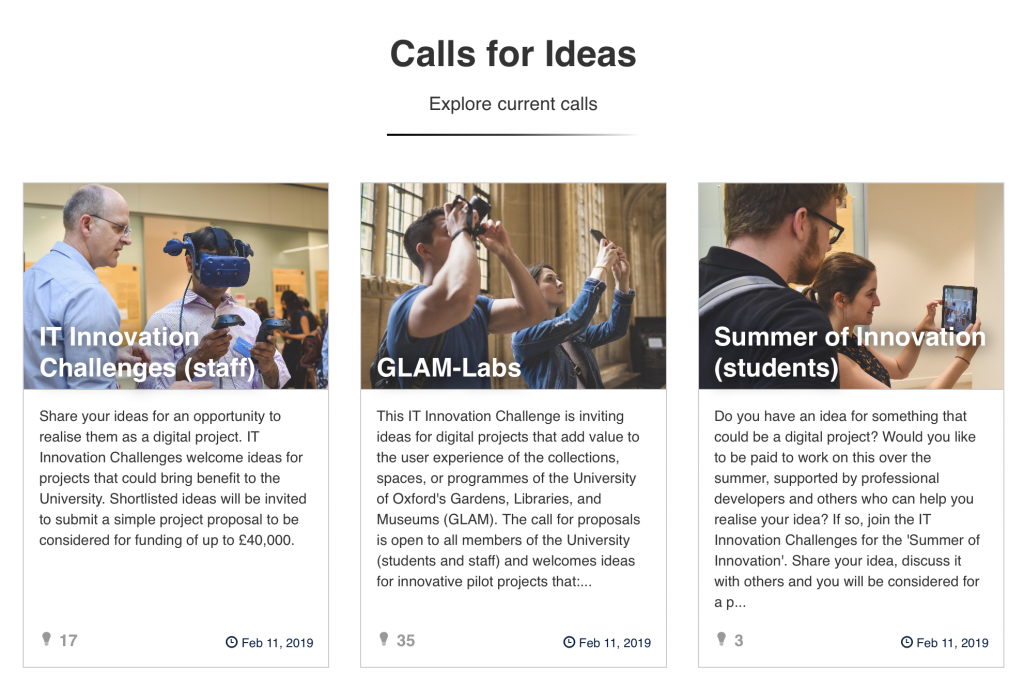Click the lightbulb icon on Summer of Innovation card
The width and height of the screenshot is (1024, 689).
[x=722, y=638]
